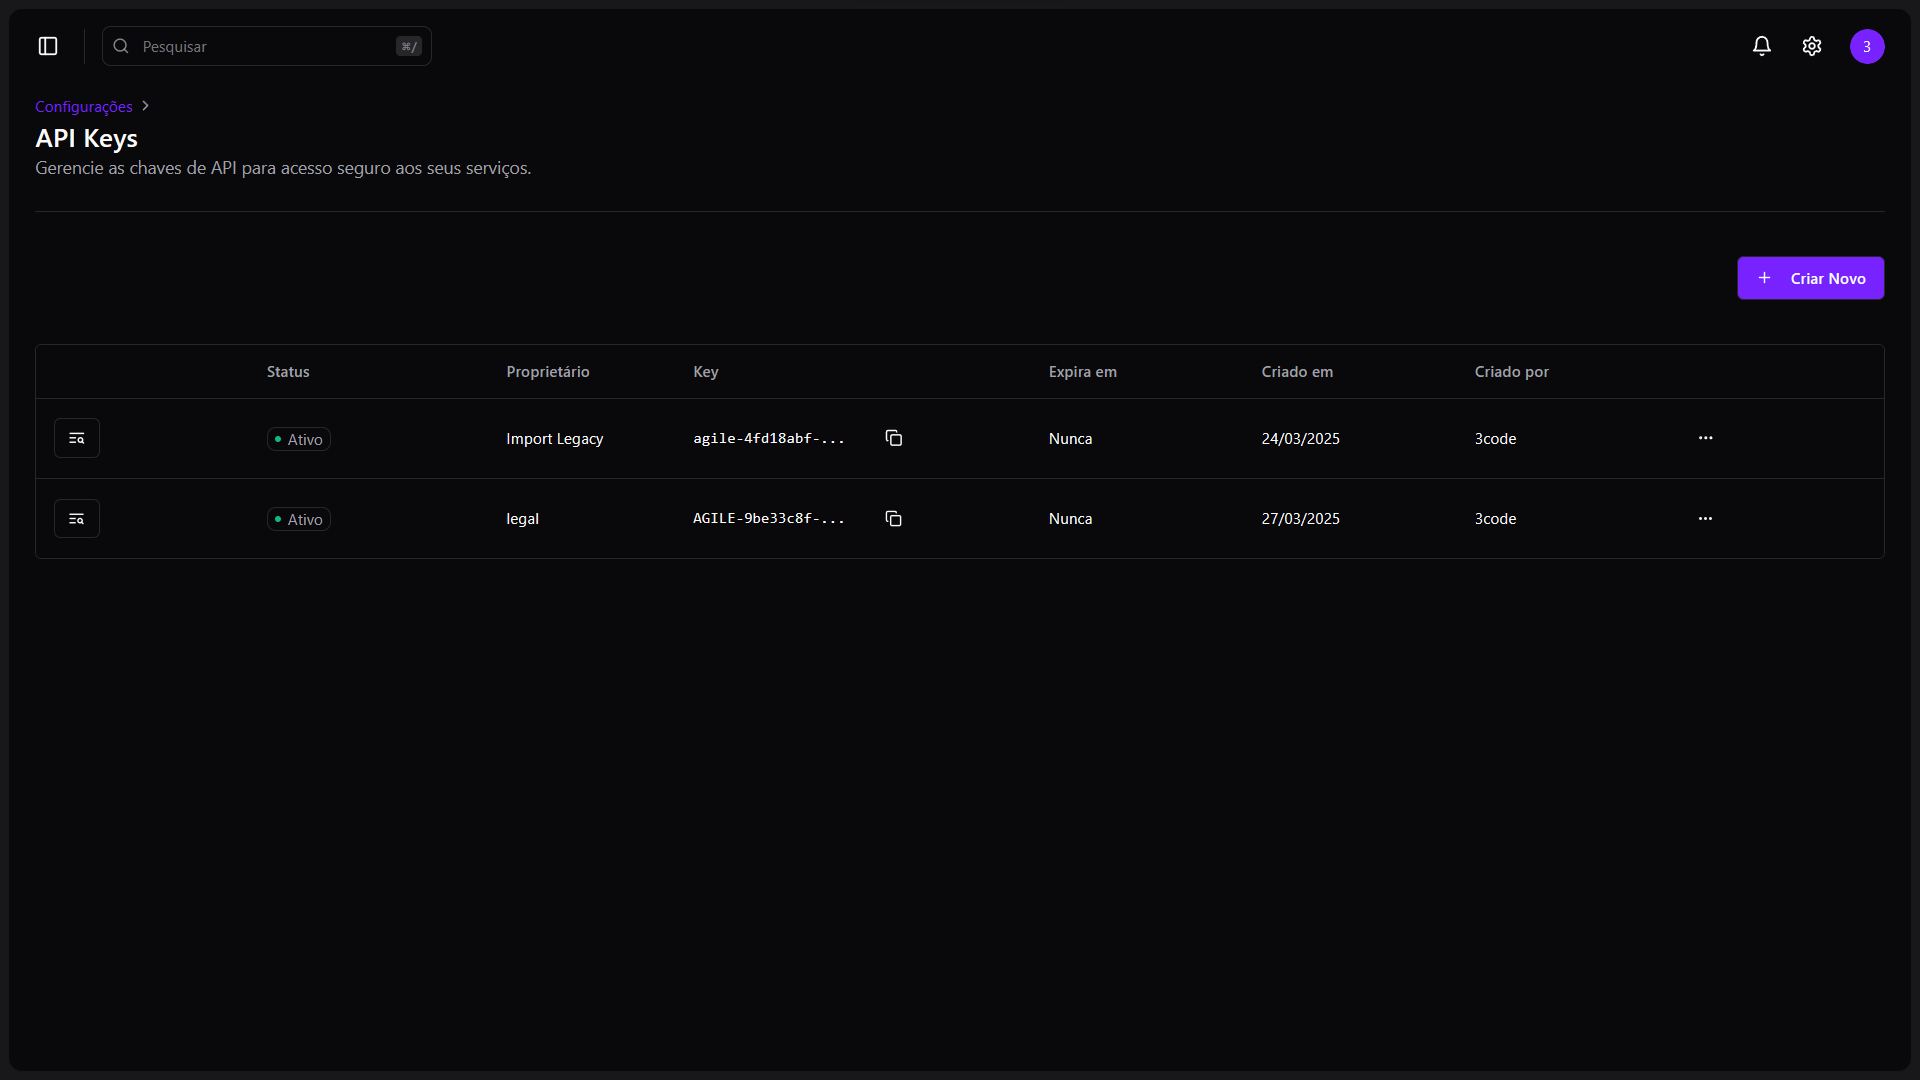Viewport: 1920px width, 1080px height.
Task: Click the keyboard shortcut badge in search bar
Action: click(x=408, y=46)
